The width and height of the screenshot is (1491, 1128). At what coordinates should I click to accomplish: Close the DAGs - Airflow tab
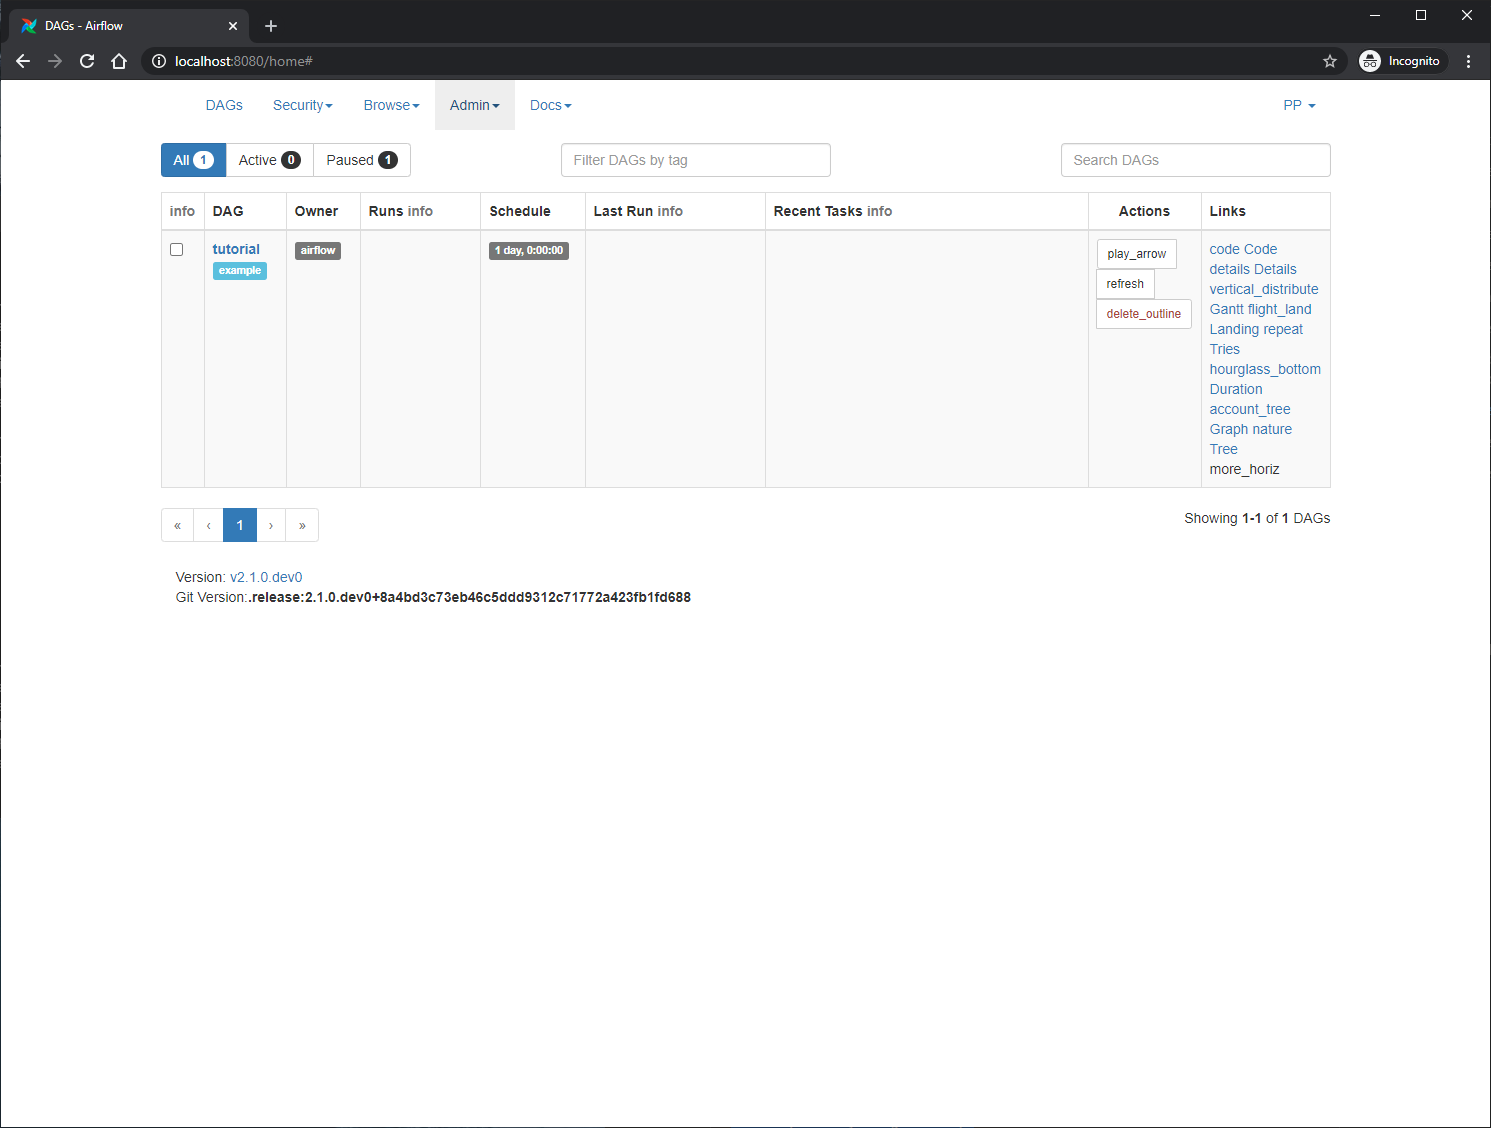(233, 26)
